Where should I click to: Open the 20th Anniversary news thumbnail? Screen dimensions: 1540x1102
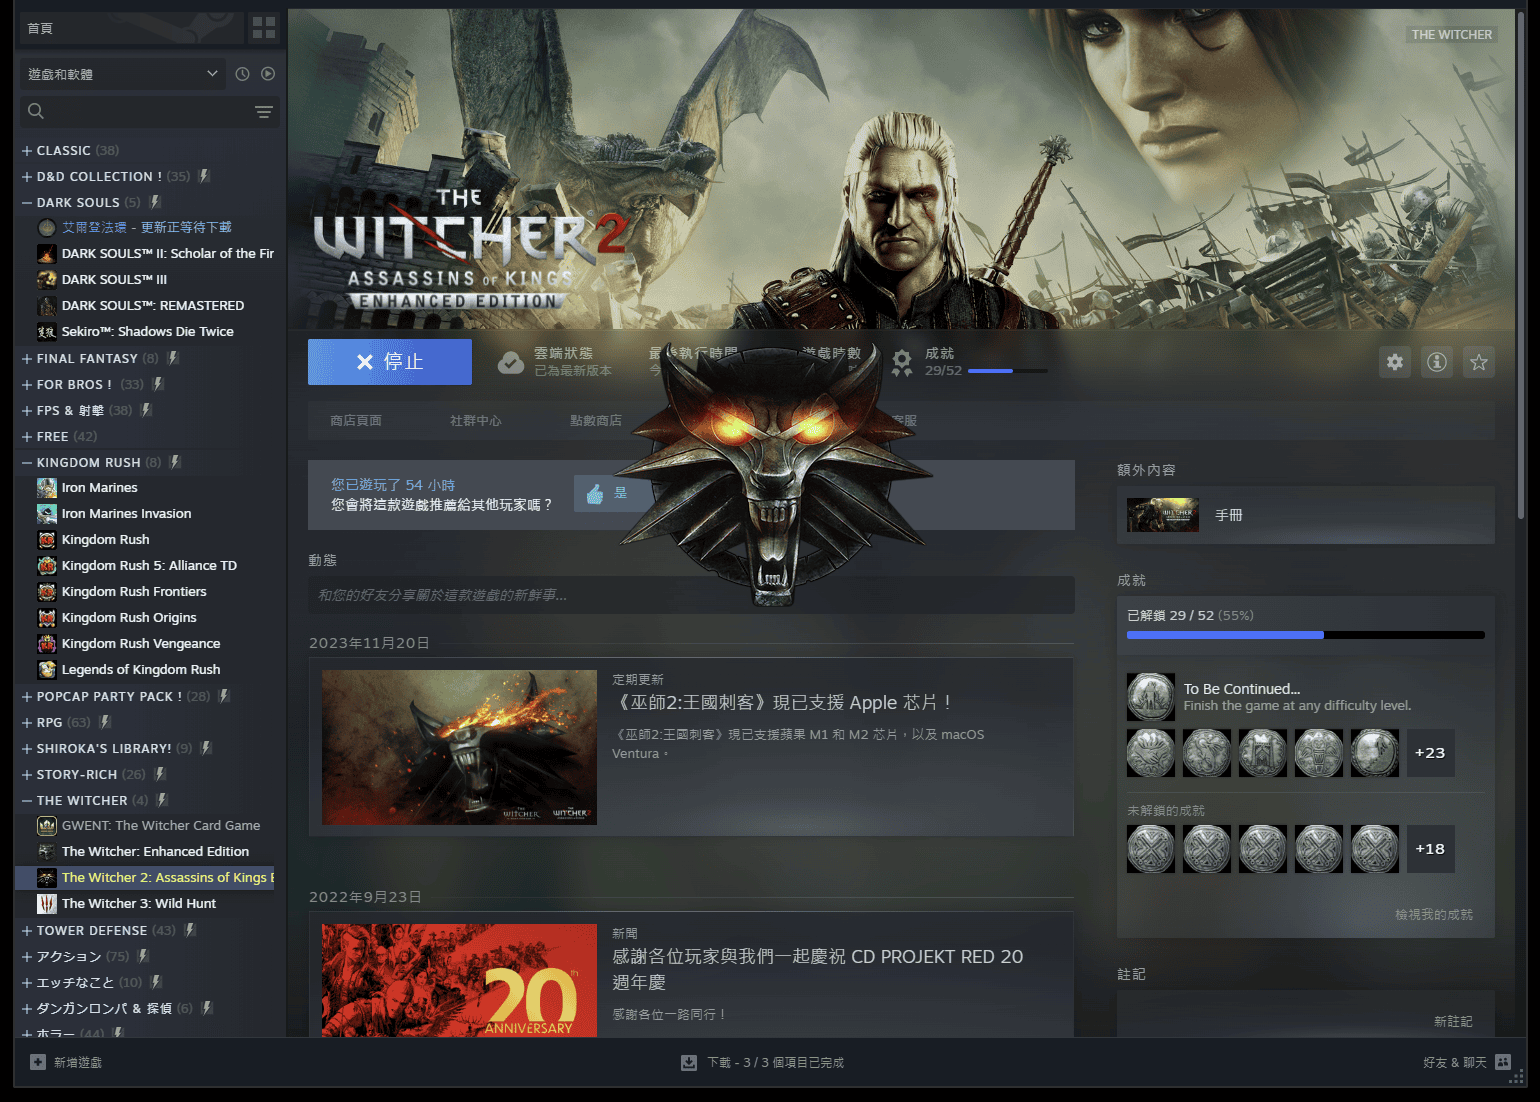pyautogui.click(x=459, y=980)
